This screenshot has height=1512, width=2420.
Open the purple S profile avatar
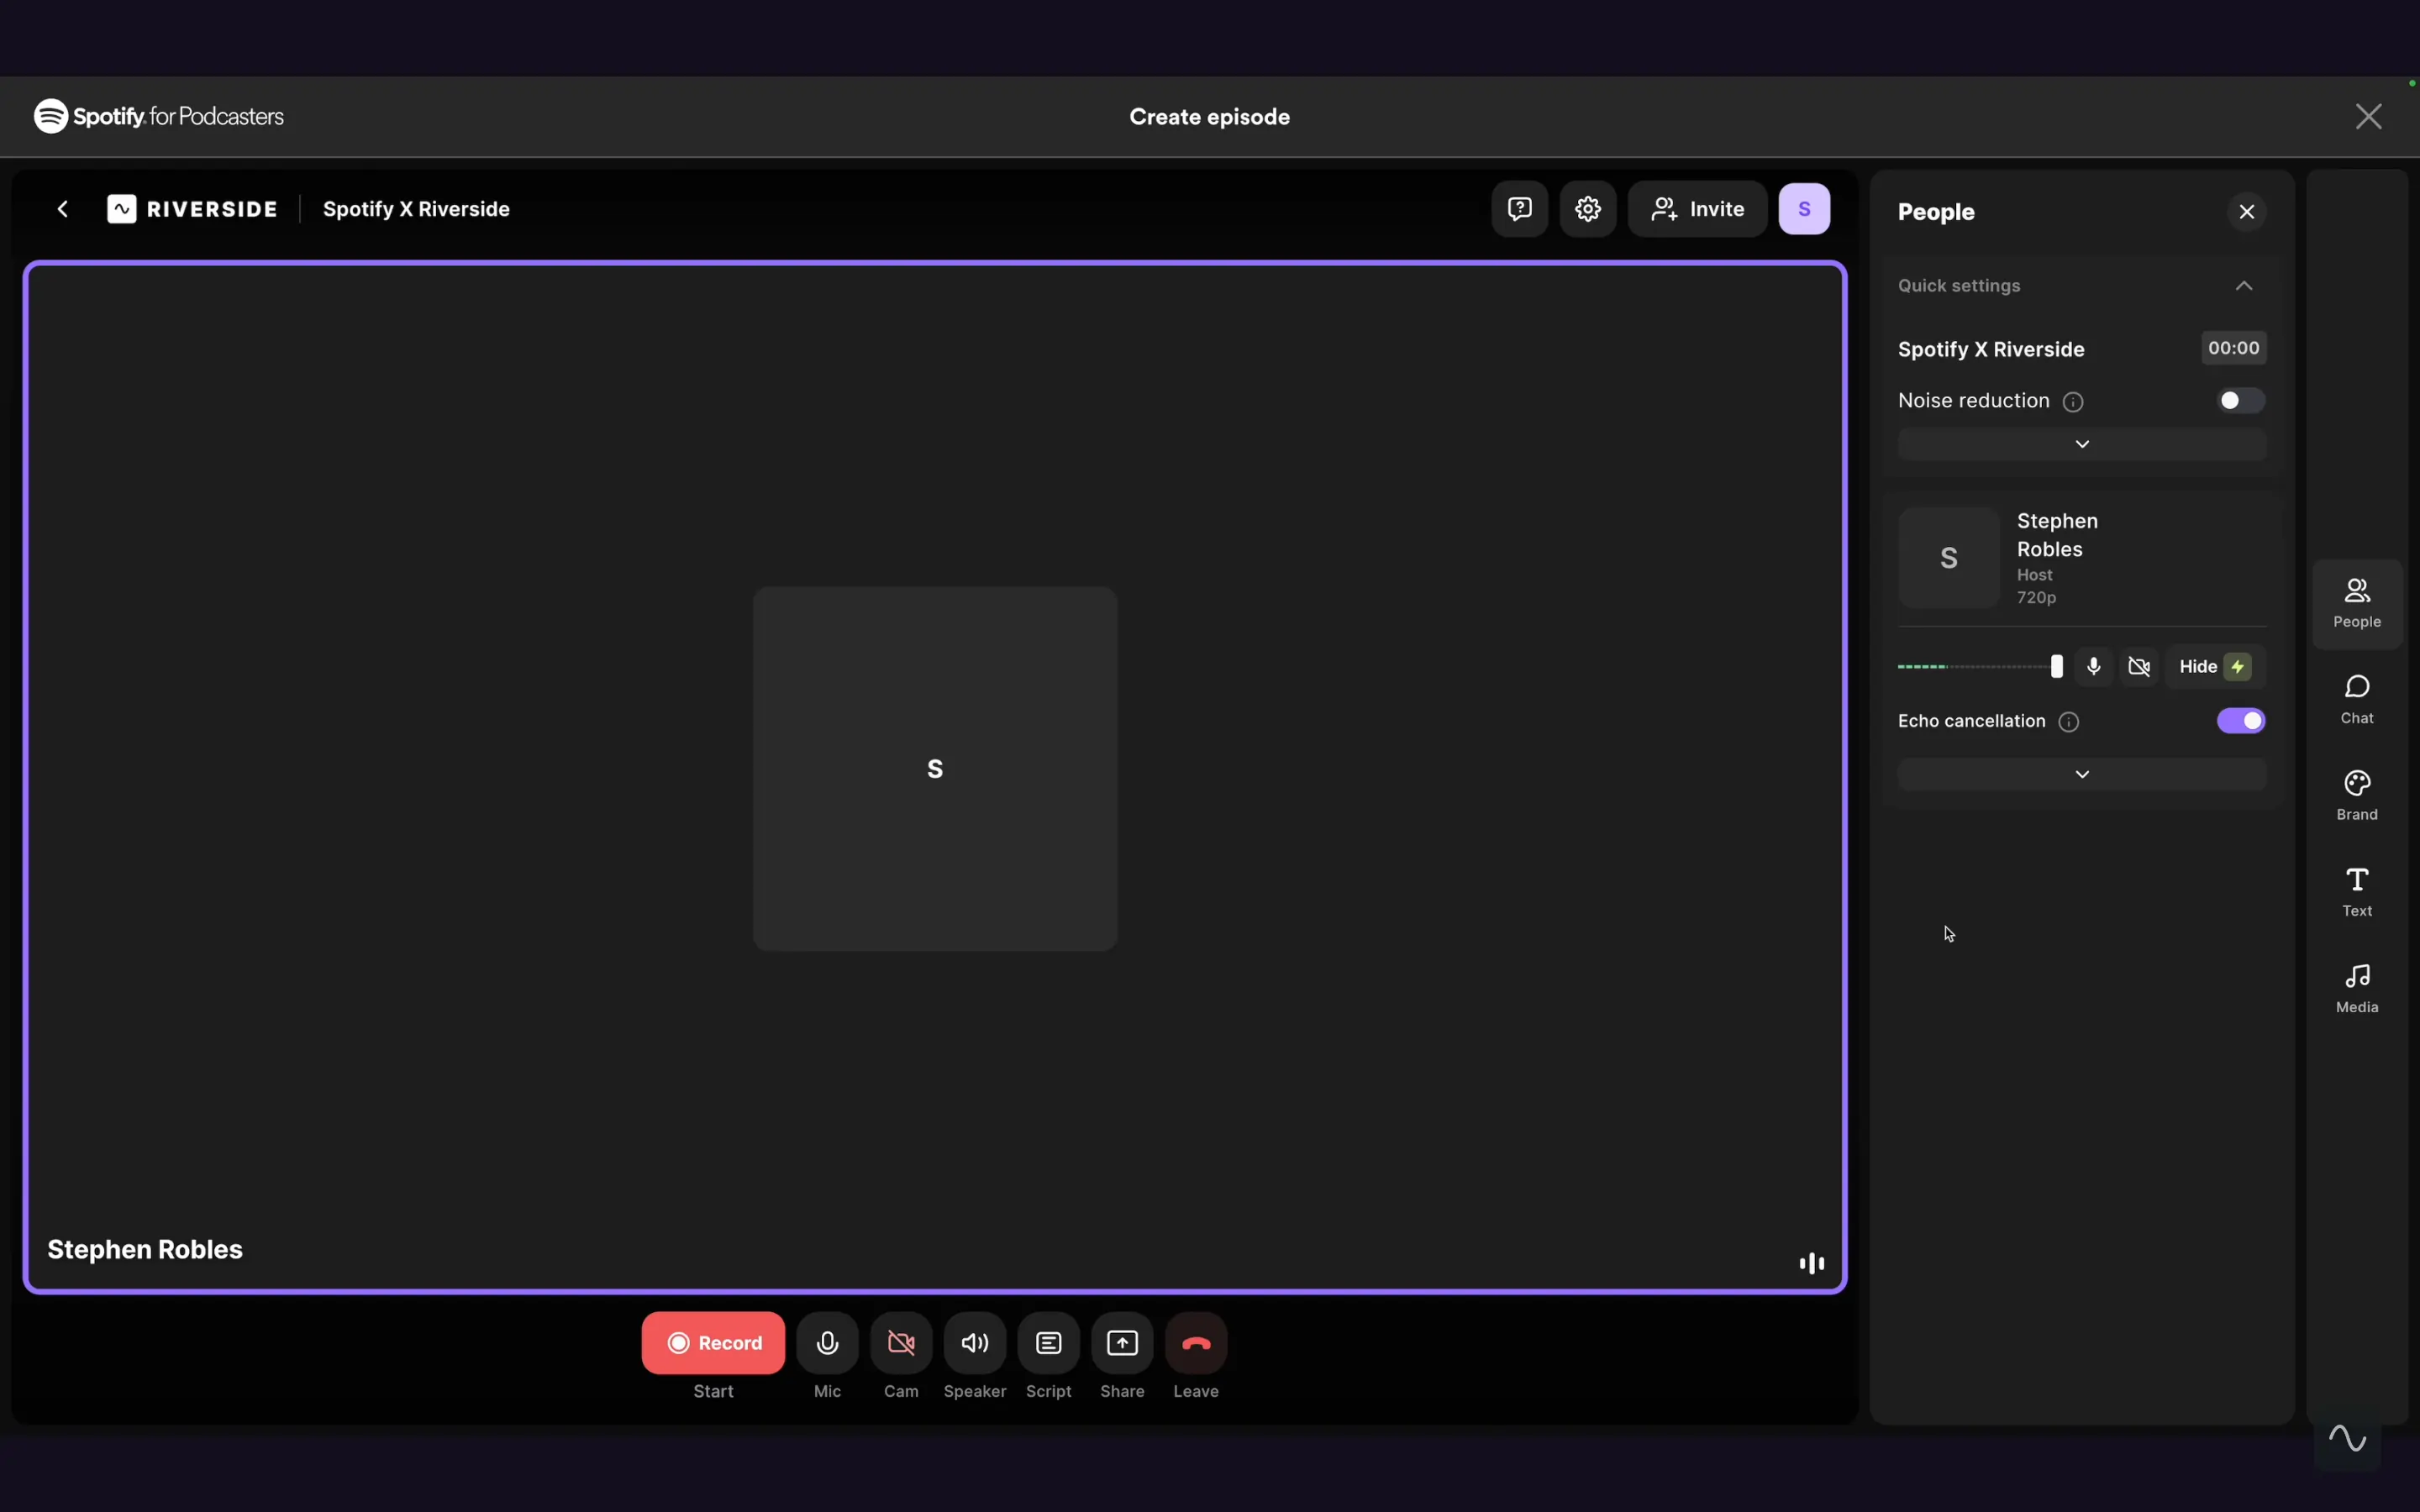click(1804, 209)
